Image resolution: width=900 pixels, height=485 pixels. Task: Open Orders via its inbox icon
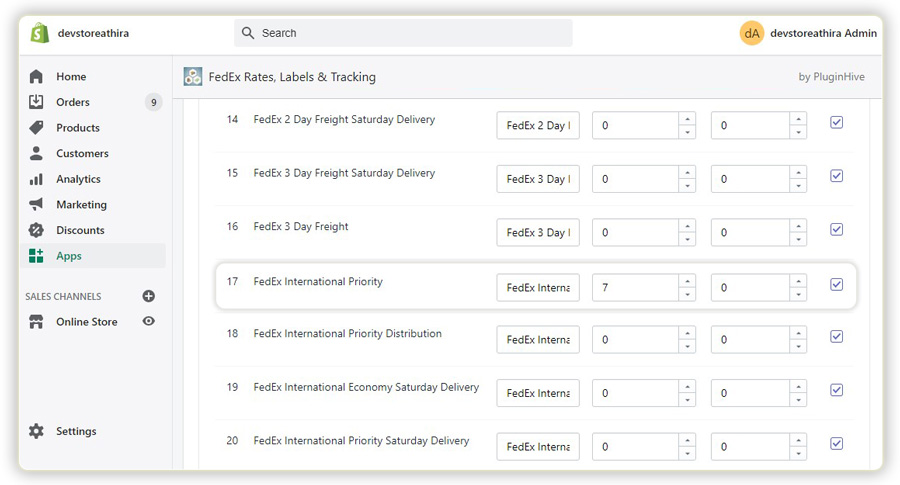(x=37, y=102)
